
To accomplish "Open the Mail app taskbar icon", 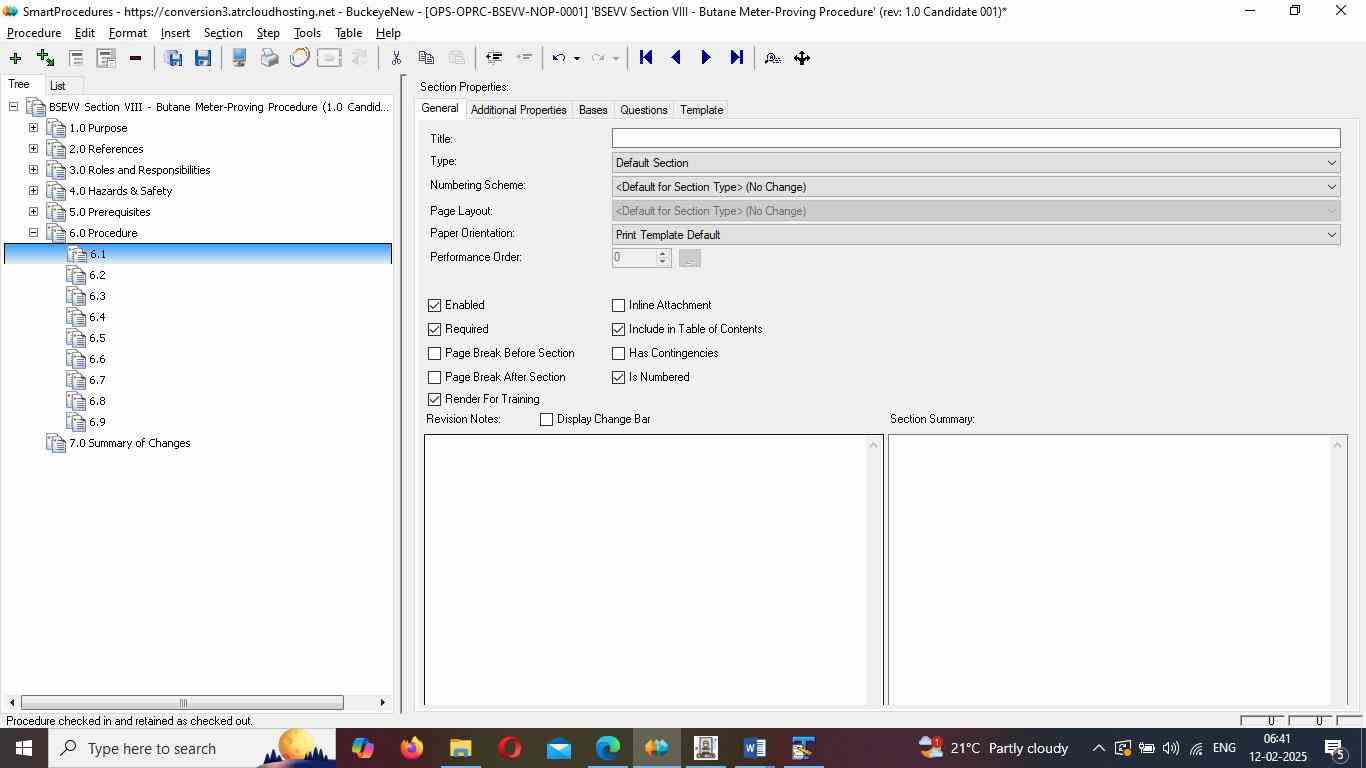I will (x=559, y=748).
